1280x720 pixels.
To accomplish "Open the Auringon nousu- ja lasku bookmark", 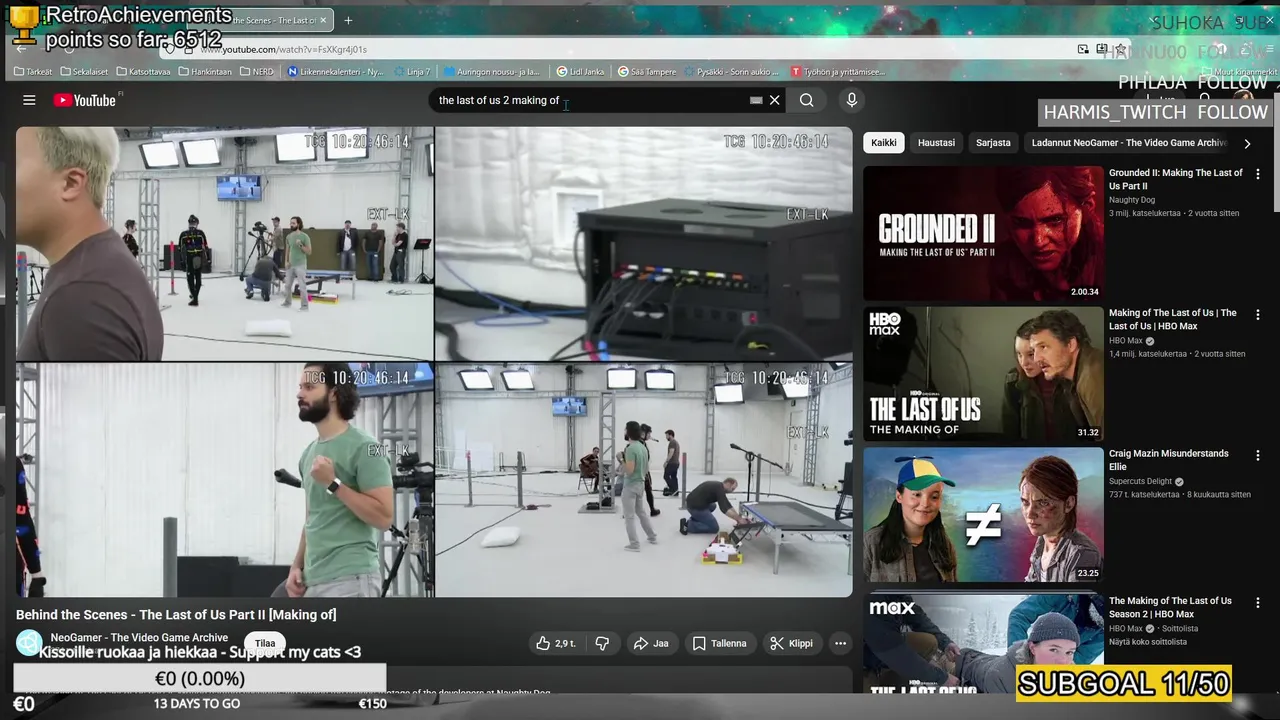I will pyautogui.click(x=492, y=72).
